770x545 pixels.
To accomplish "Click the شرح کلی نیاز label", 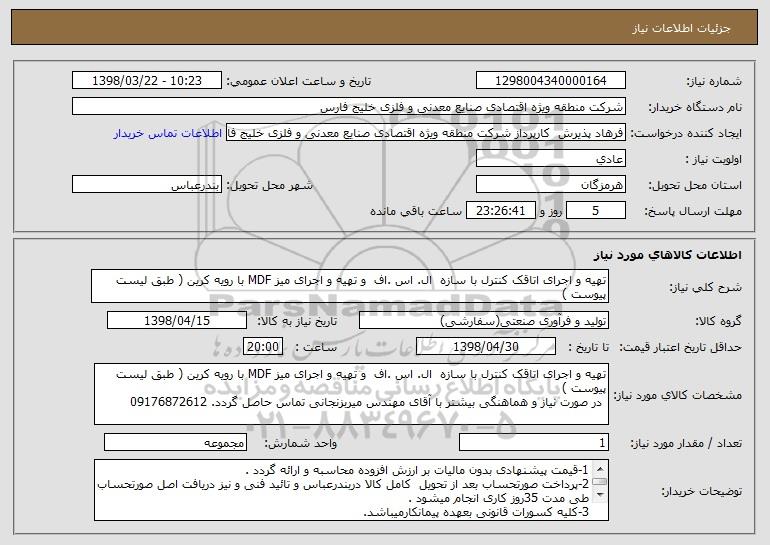I will pyautogui.click(x=706, y=287).
